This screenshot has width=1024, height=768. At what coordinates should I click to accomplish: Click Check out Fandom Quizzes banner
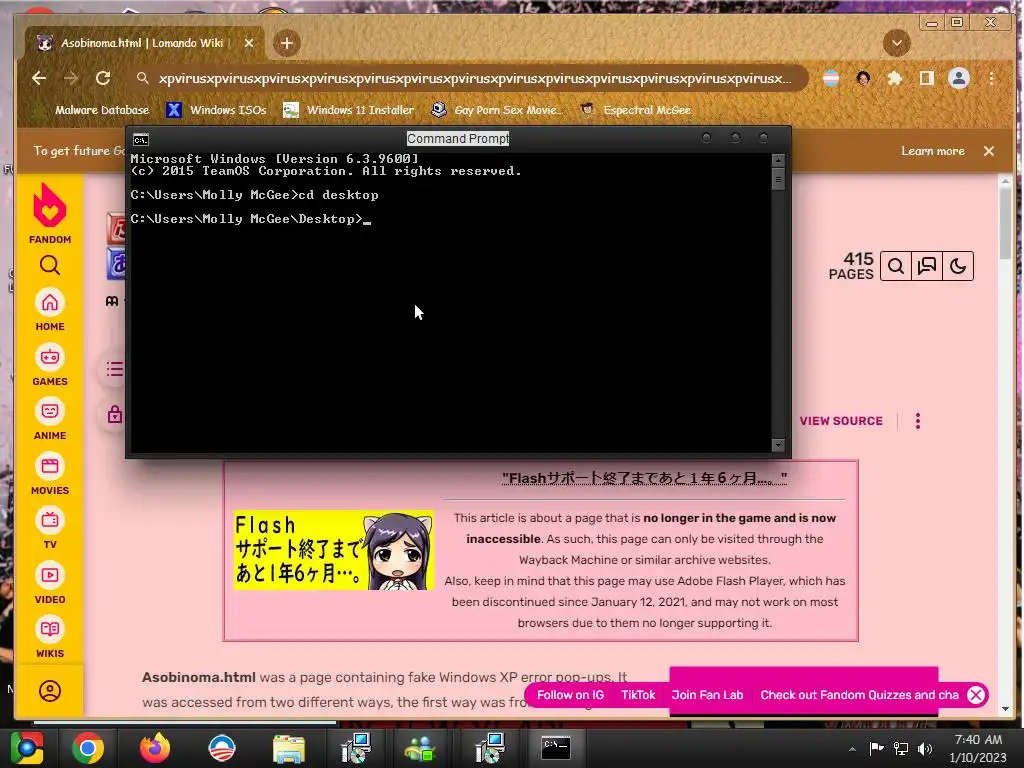[x=859, y=695]
